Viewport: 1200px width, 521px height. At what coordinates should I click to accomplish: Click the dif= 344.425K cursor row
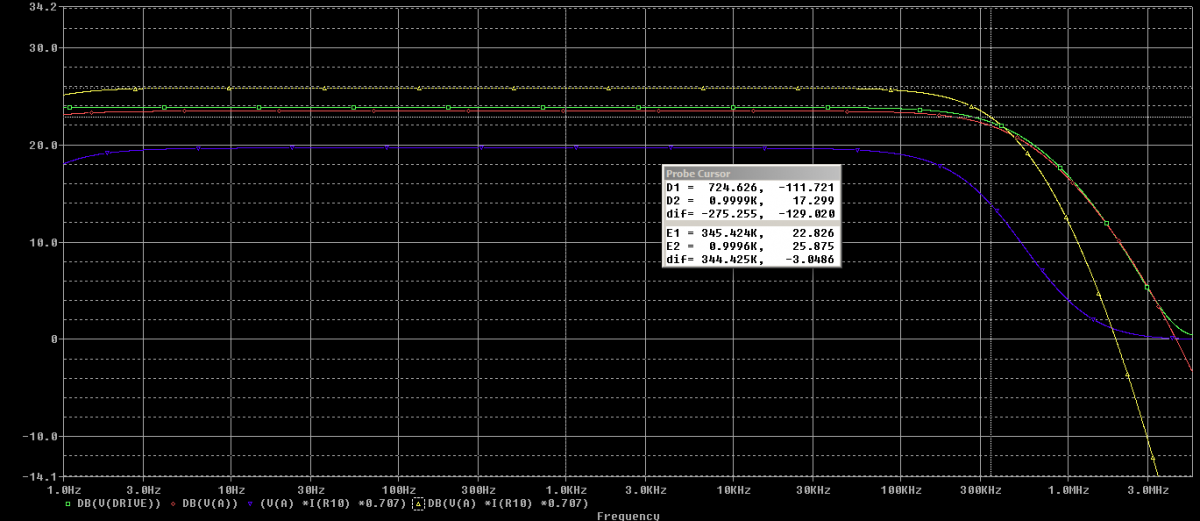(x=751, y=260)
